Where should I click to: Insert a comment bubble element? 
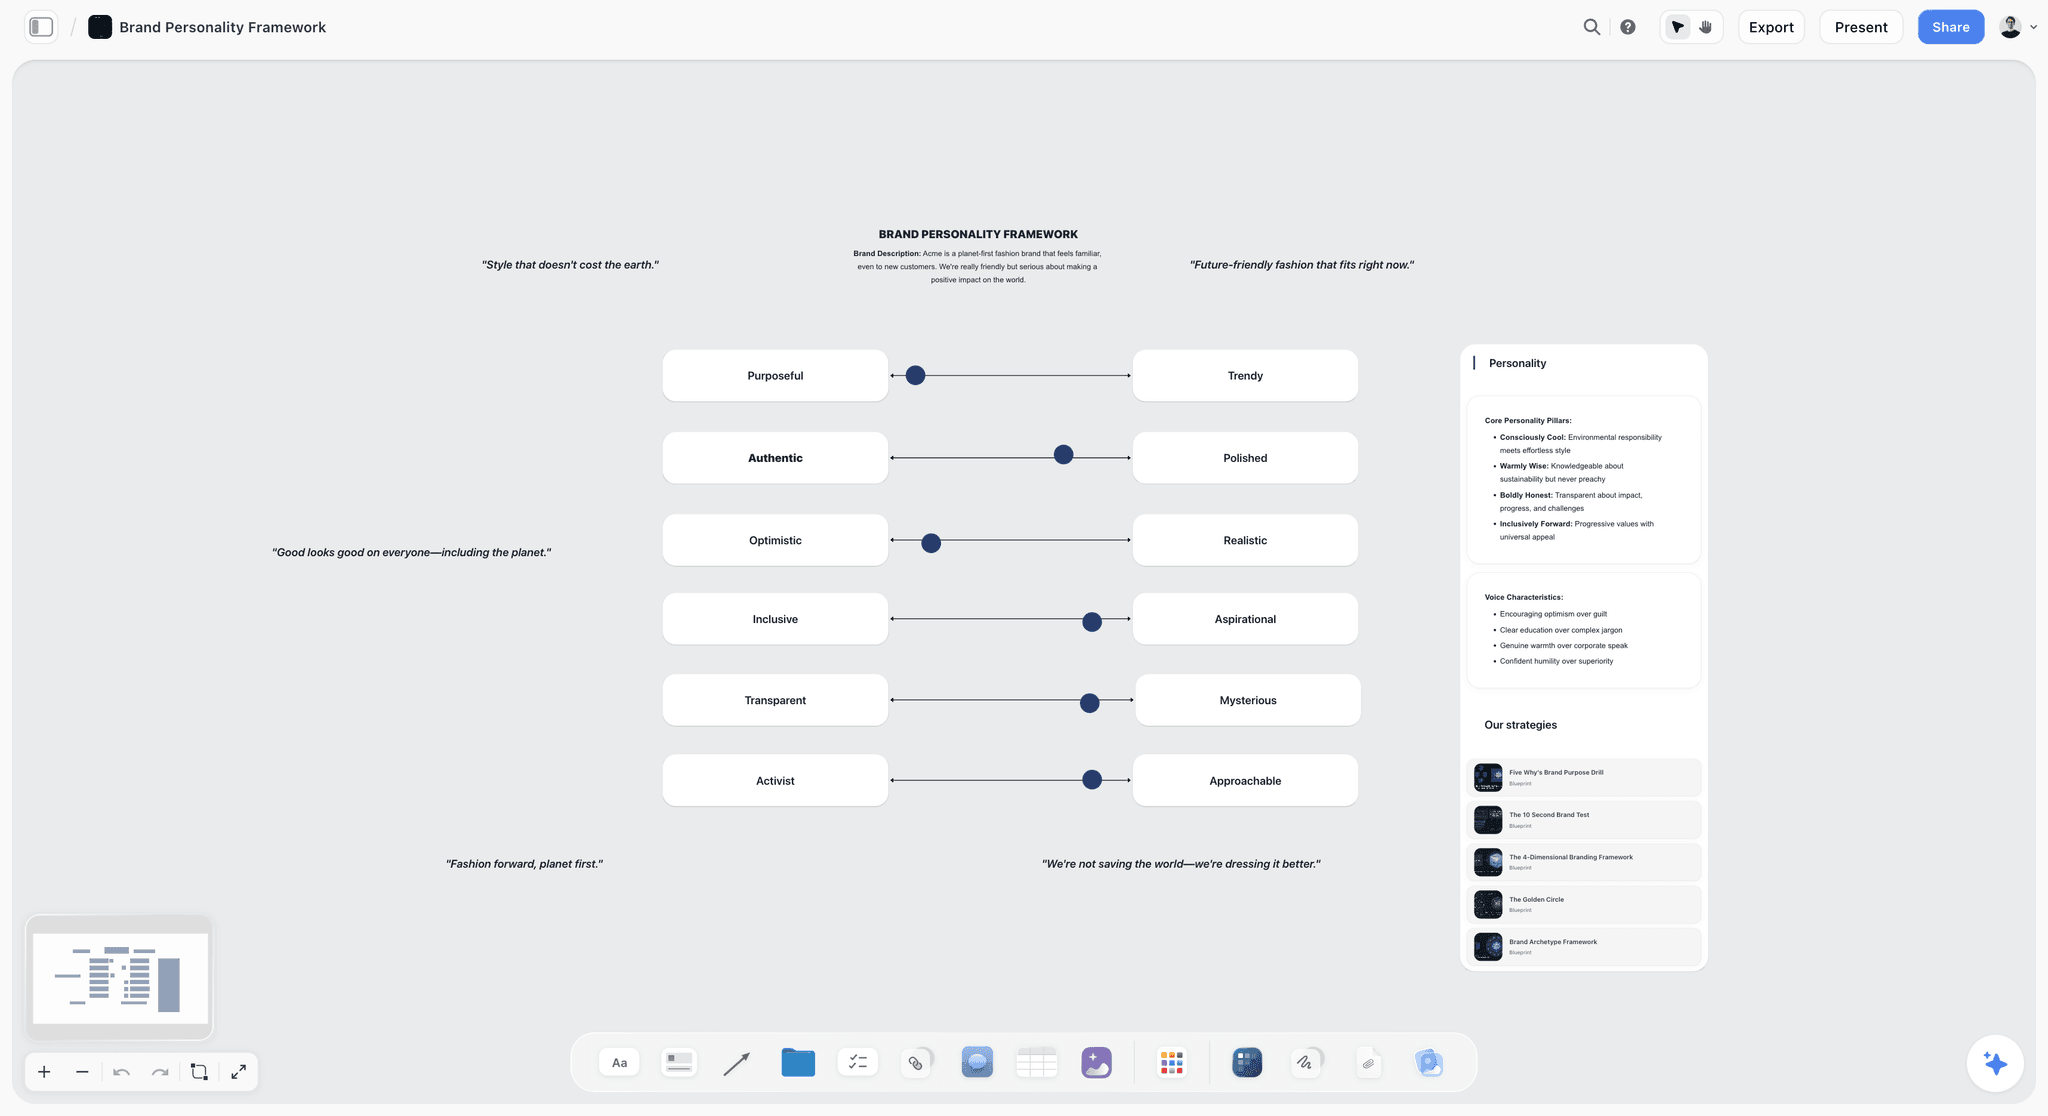point(977,1062)
